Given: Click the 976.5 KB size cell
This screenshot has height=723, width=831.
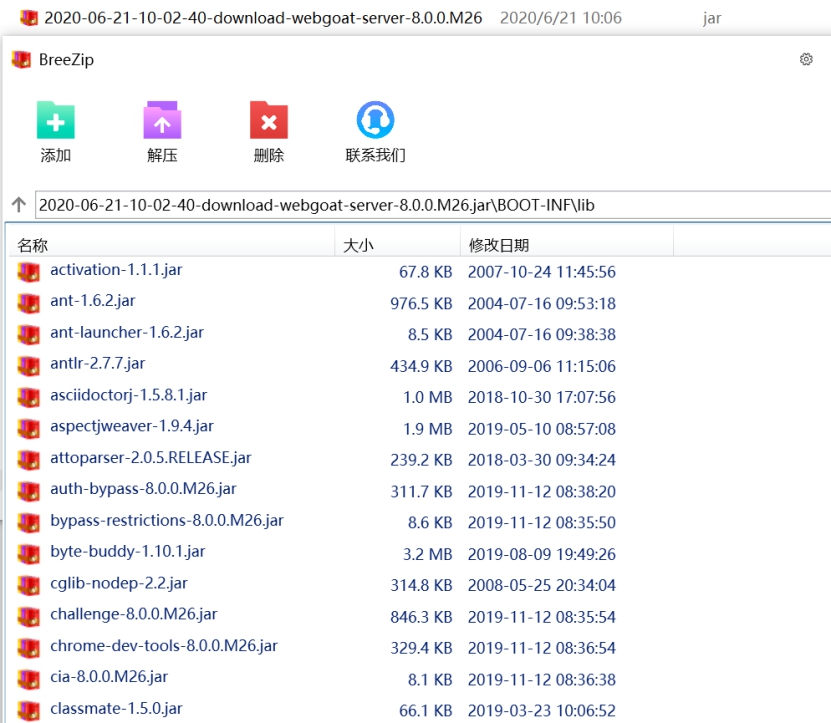Looking at the screenshot, I should [x=421, y=304].
